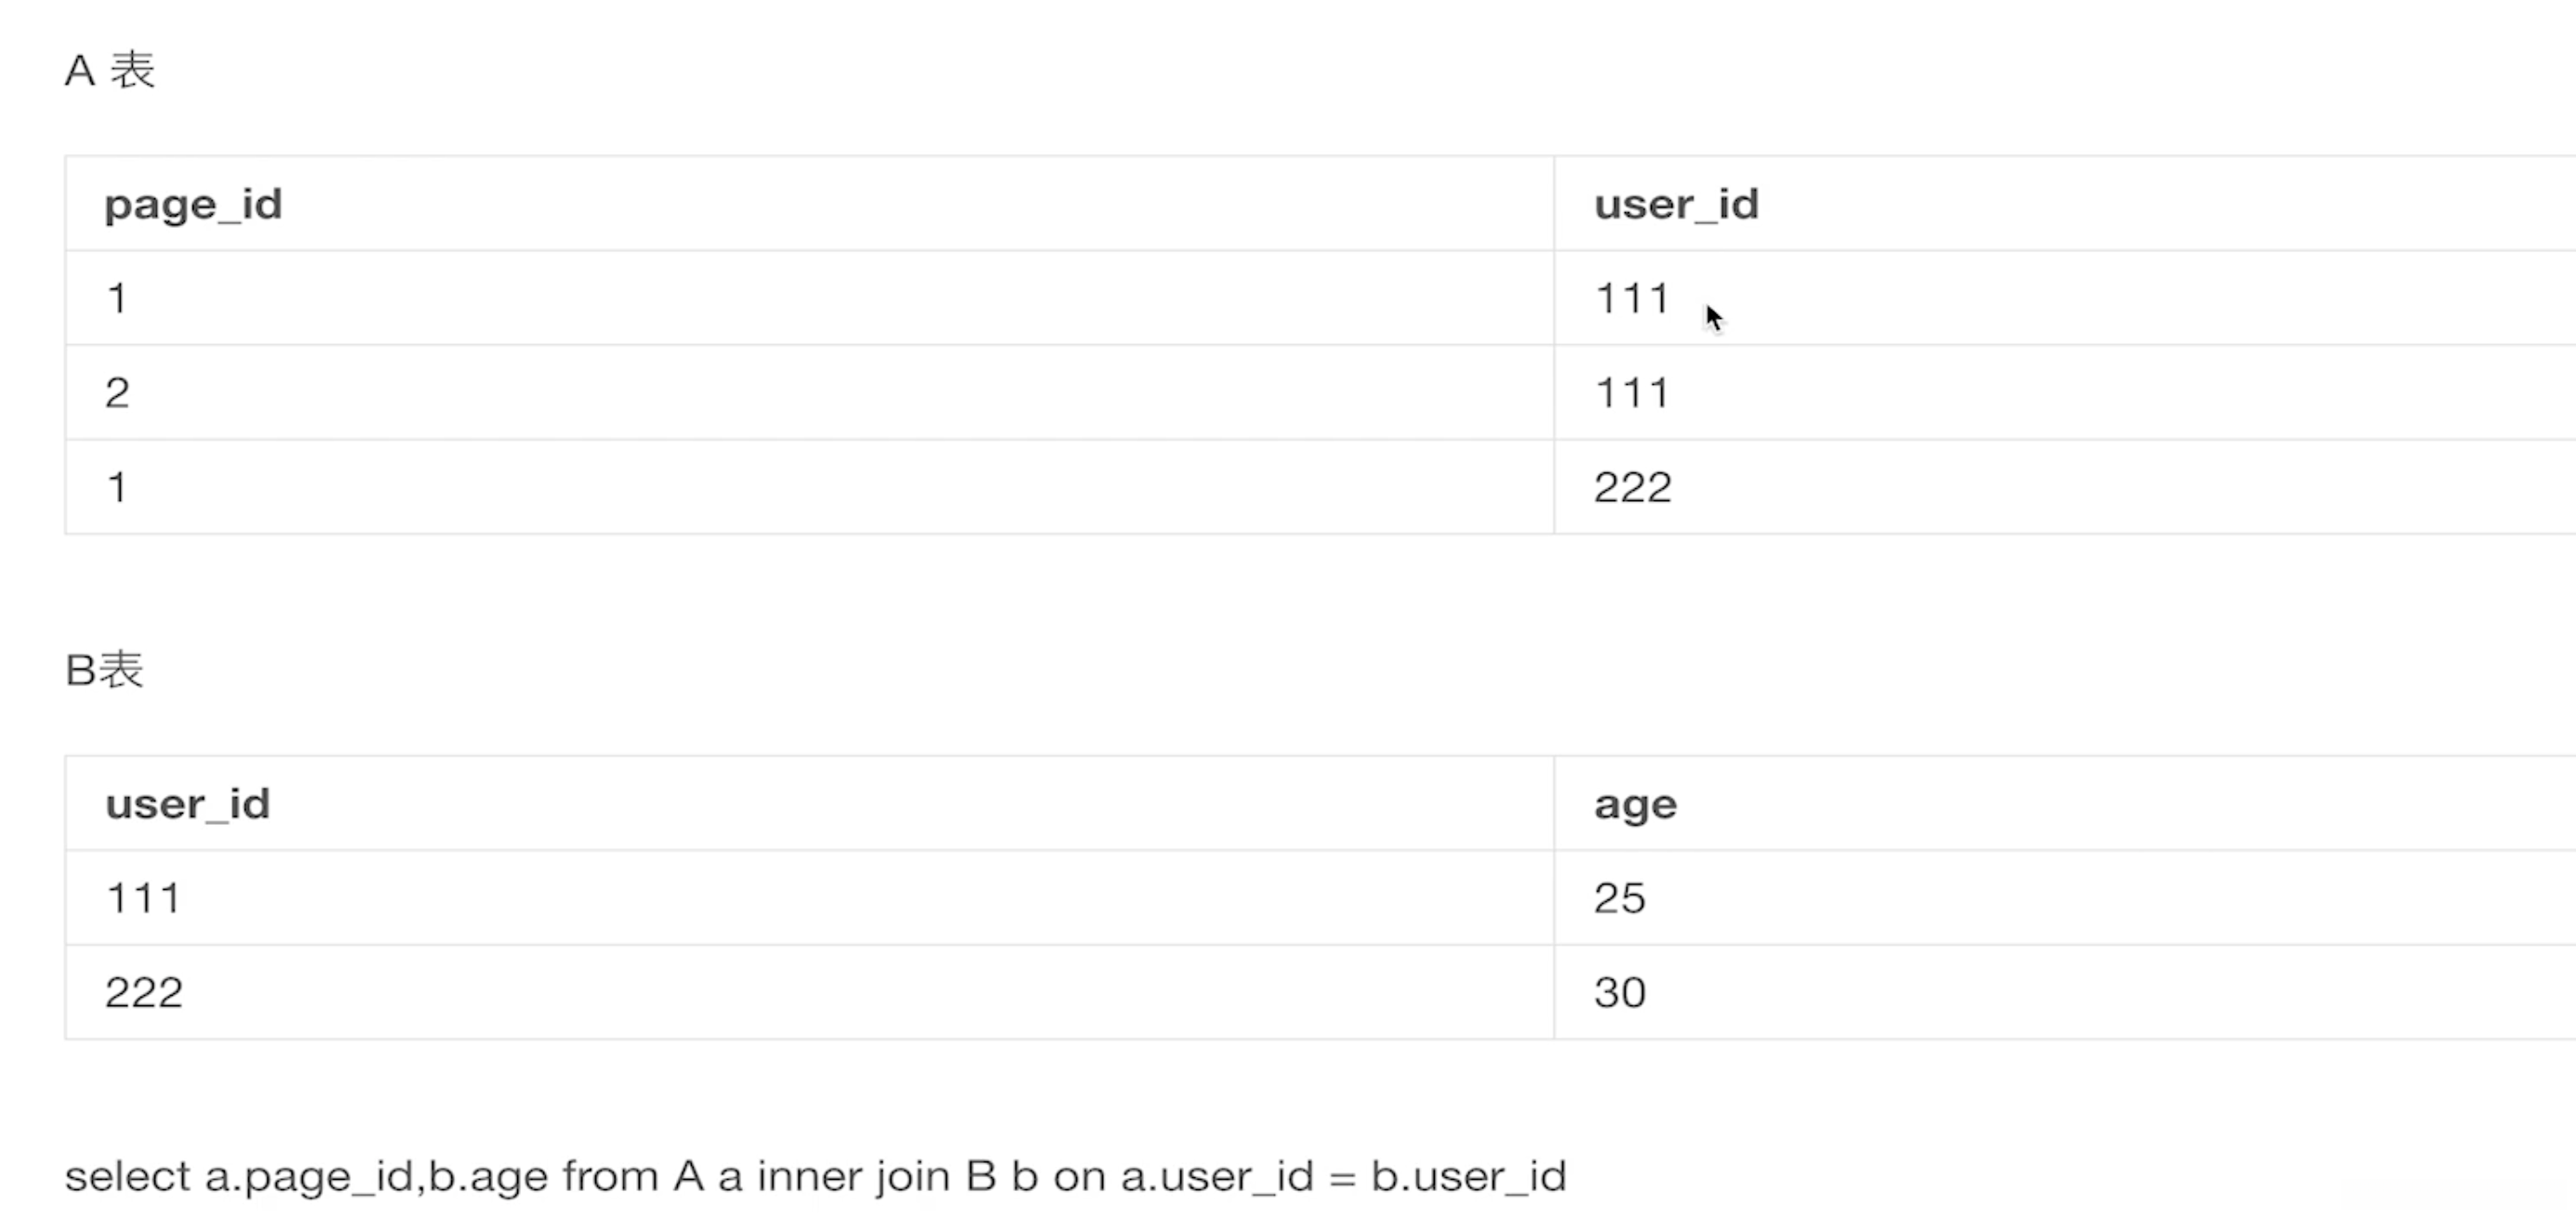Screen dimensions: 2576x1218
Task: Click the age column header
Action: pyautogui.click(x=1635, y=804)
